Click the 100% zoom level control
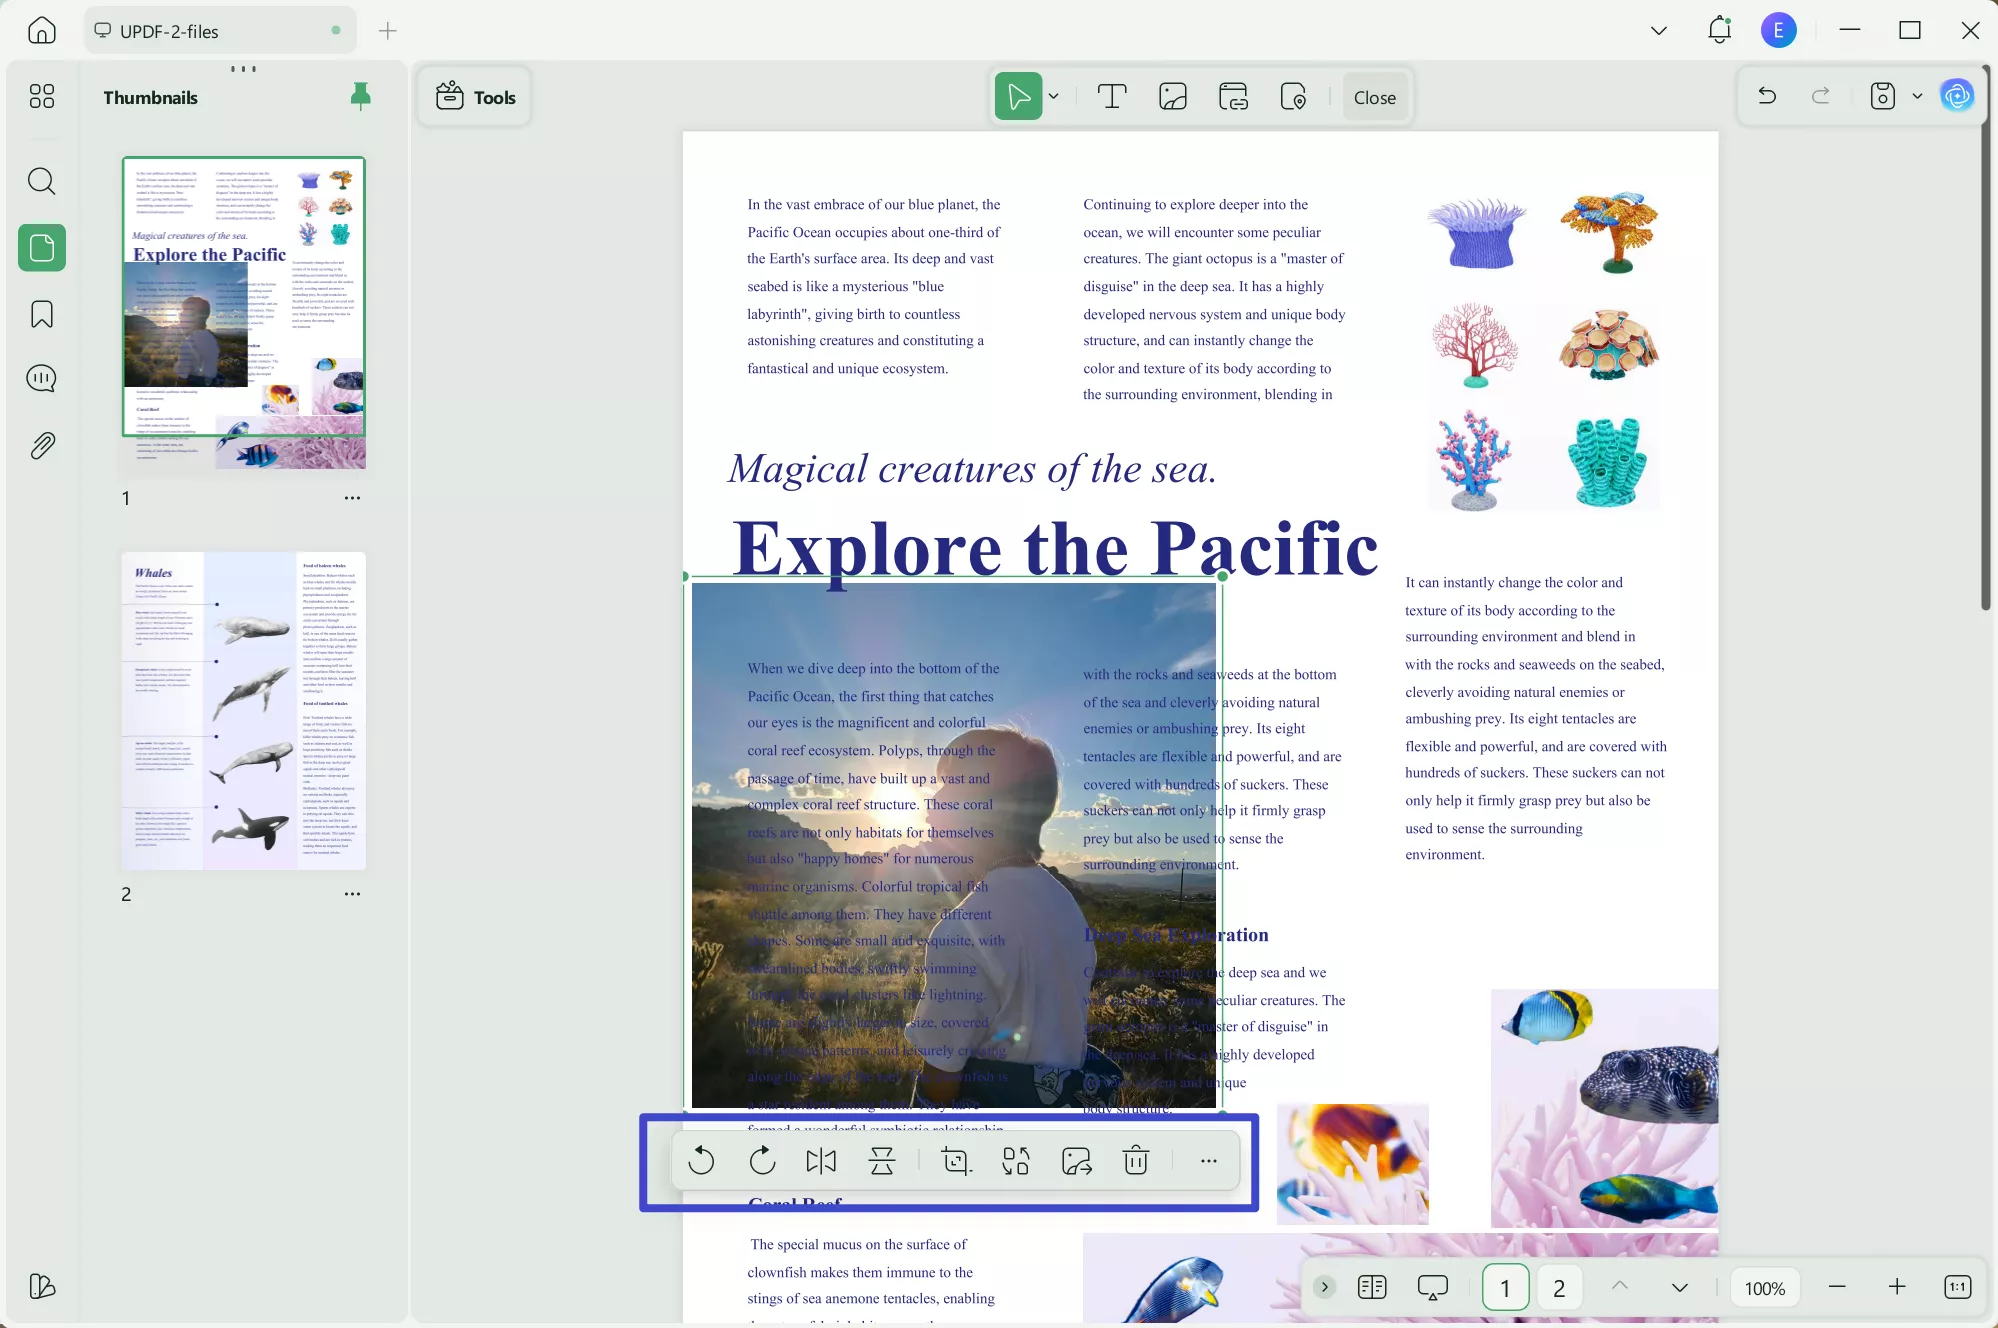The width and height of the screenshot is (1998, 1328). point(1763,1287)
